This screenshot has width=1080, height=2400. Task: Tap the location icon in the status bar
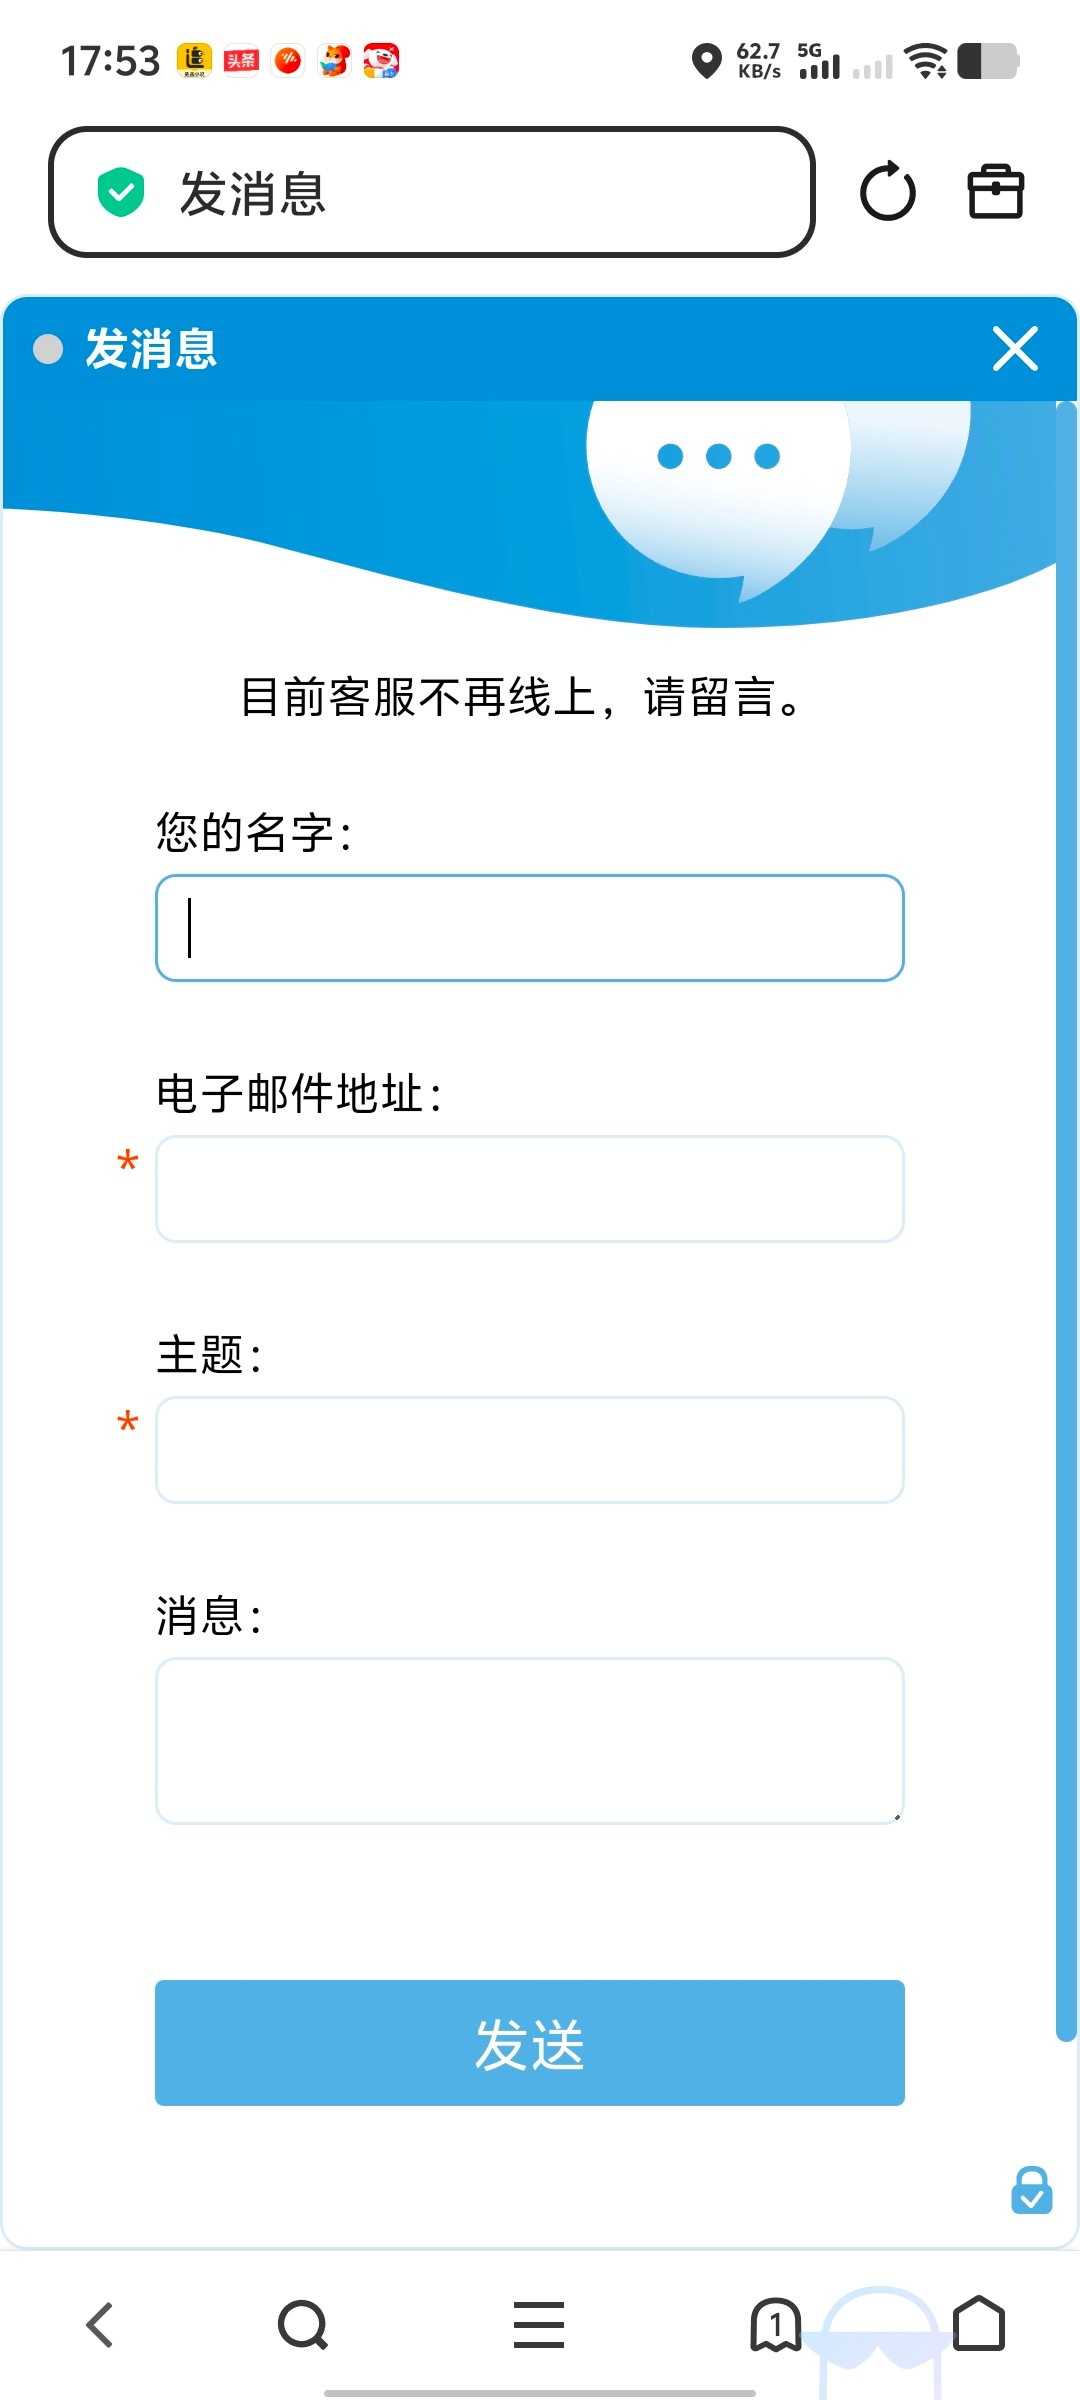(706, 62)
